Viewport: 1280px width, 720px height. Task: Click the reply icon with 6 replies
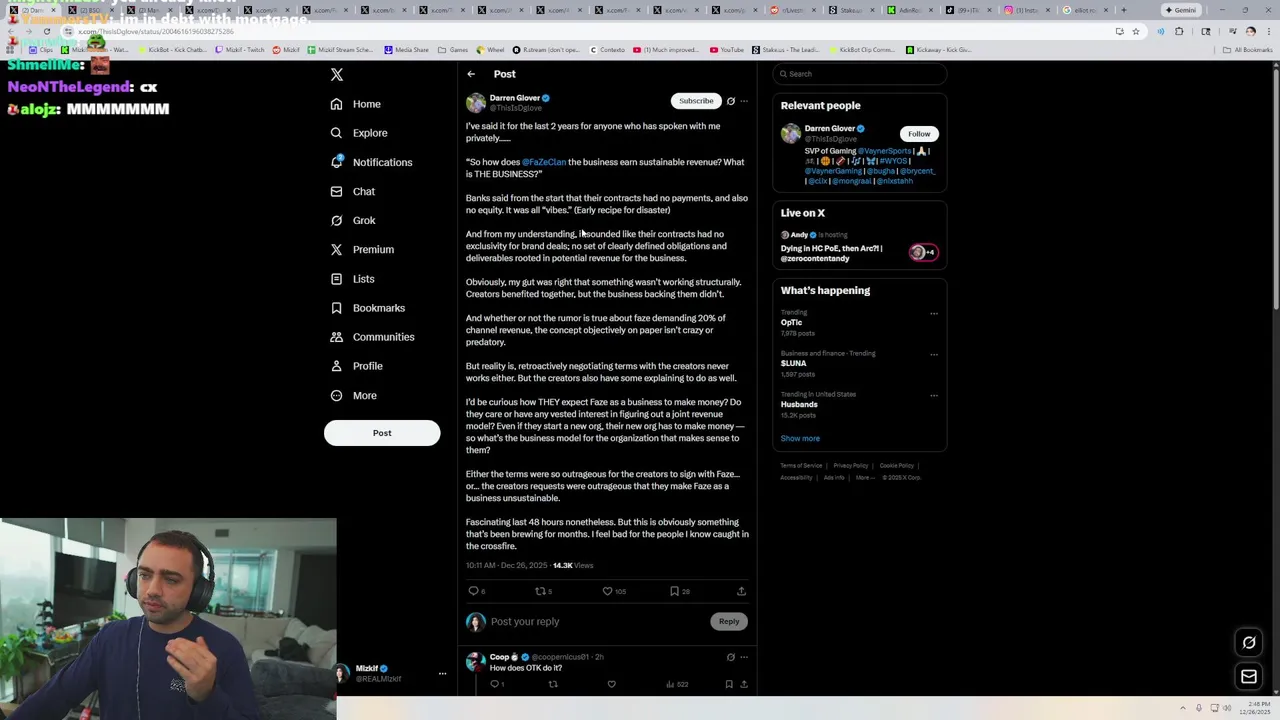click(477, 591)
